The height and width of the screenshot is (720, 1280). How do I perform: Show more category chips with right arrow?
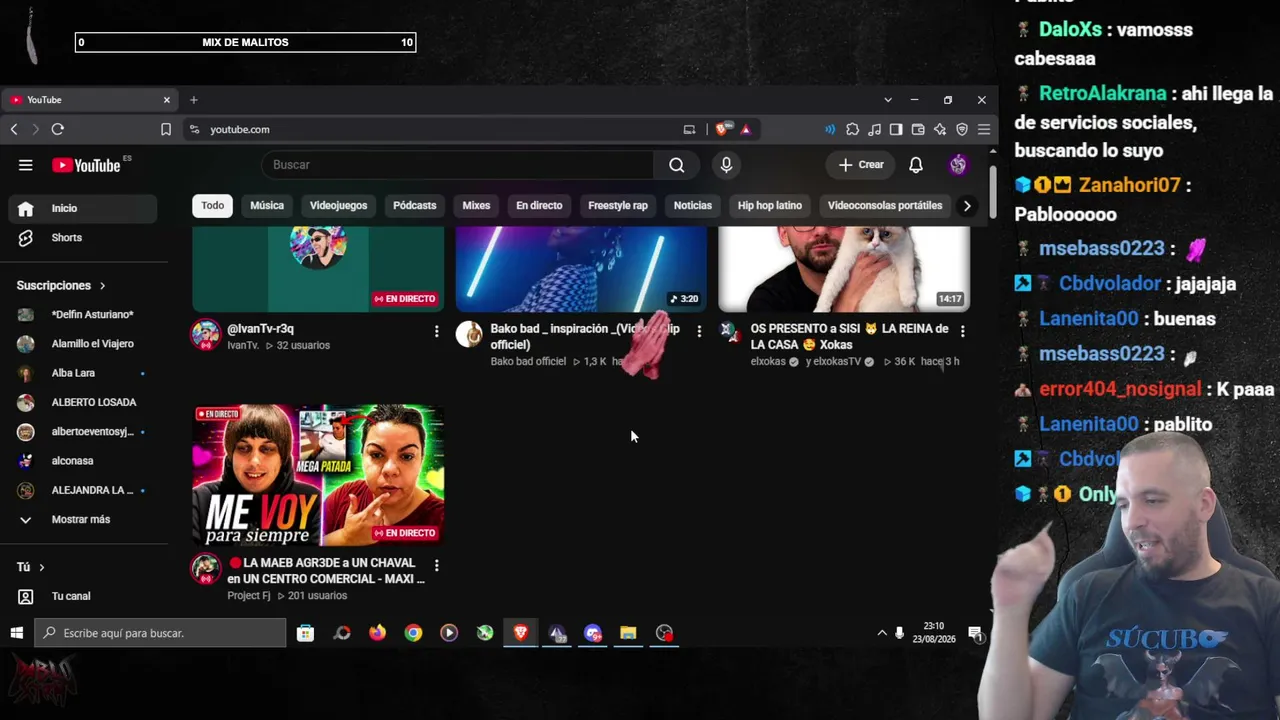click(x=966, y=206)
